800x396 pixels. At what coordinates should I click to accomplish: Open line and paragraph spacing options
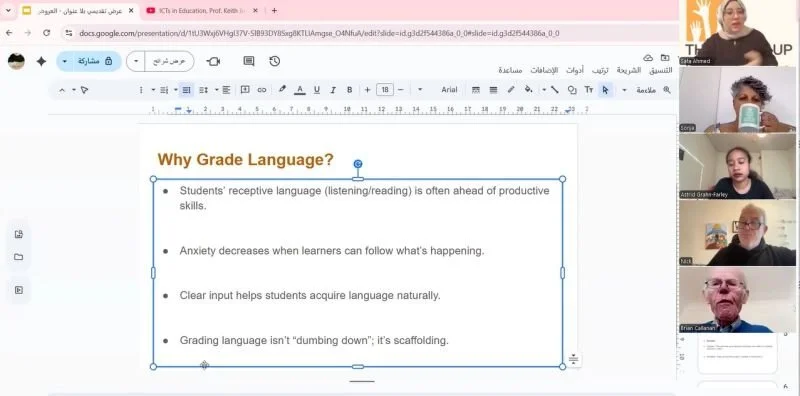tap(203, 90)
